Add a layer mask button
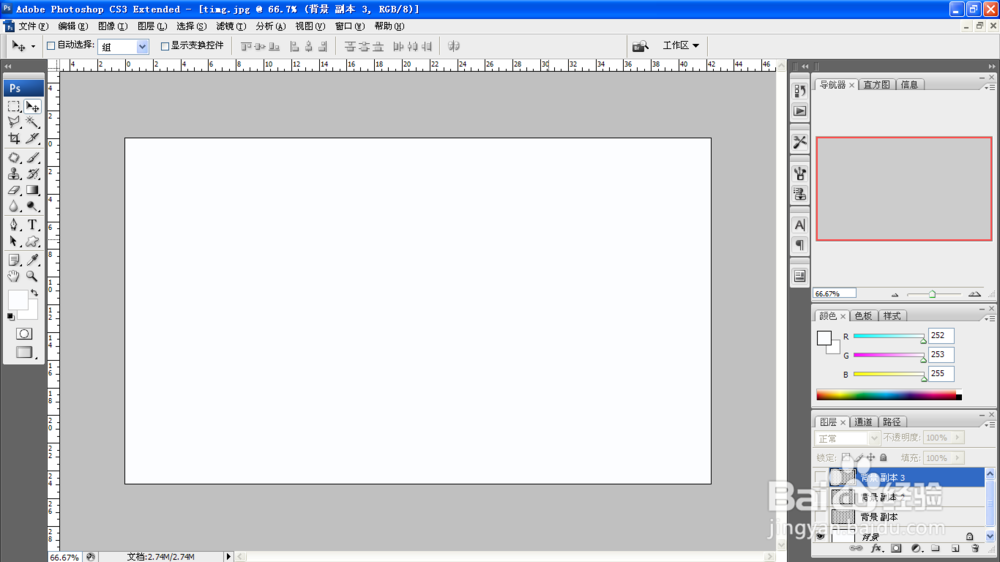 896,549
